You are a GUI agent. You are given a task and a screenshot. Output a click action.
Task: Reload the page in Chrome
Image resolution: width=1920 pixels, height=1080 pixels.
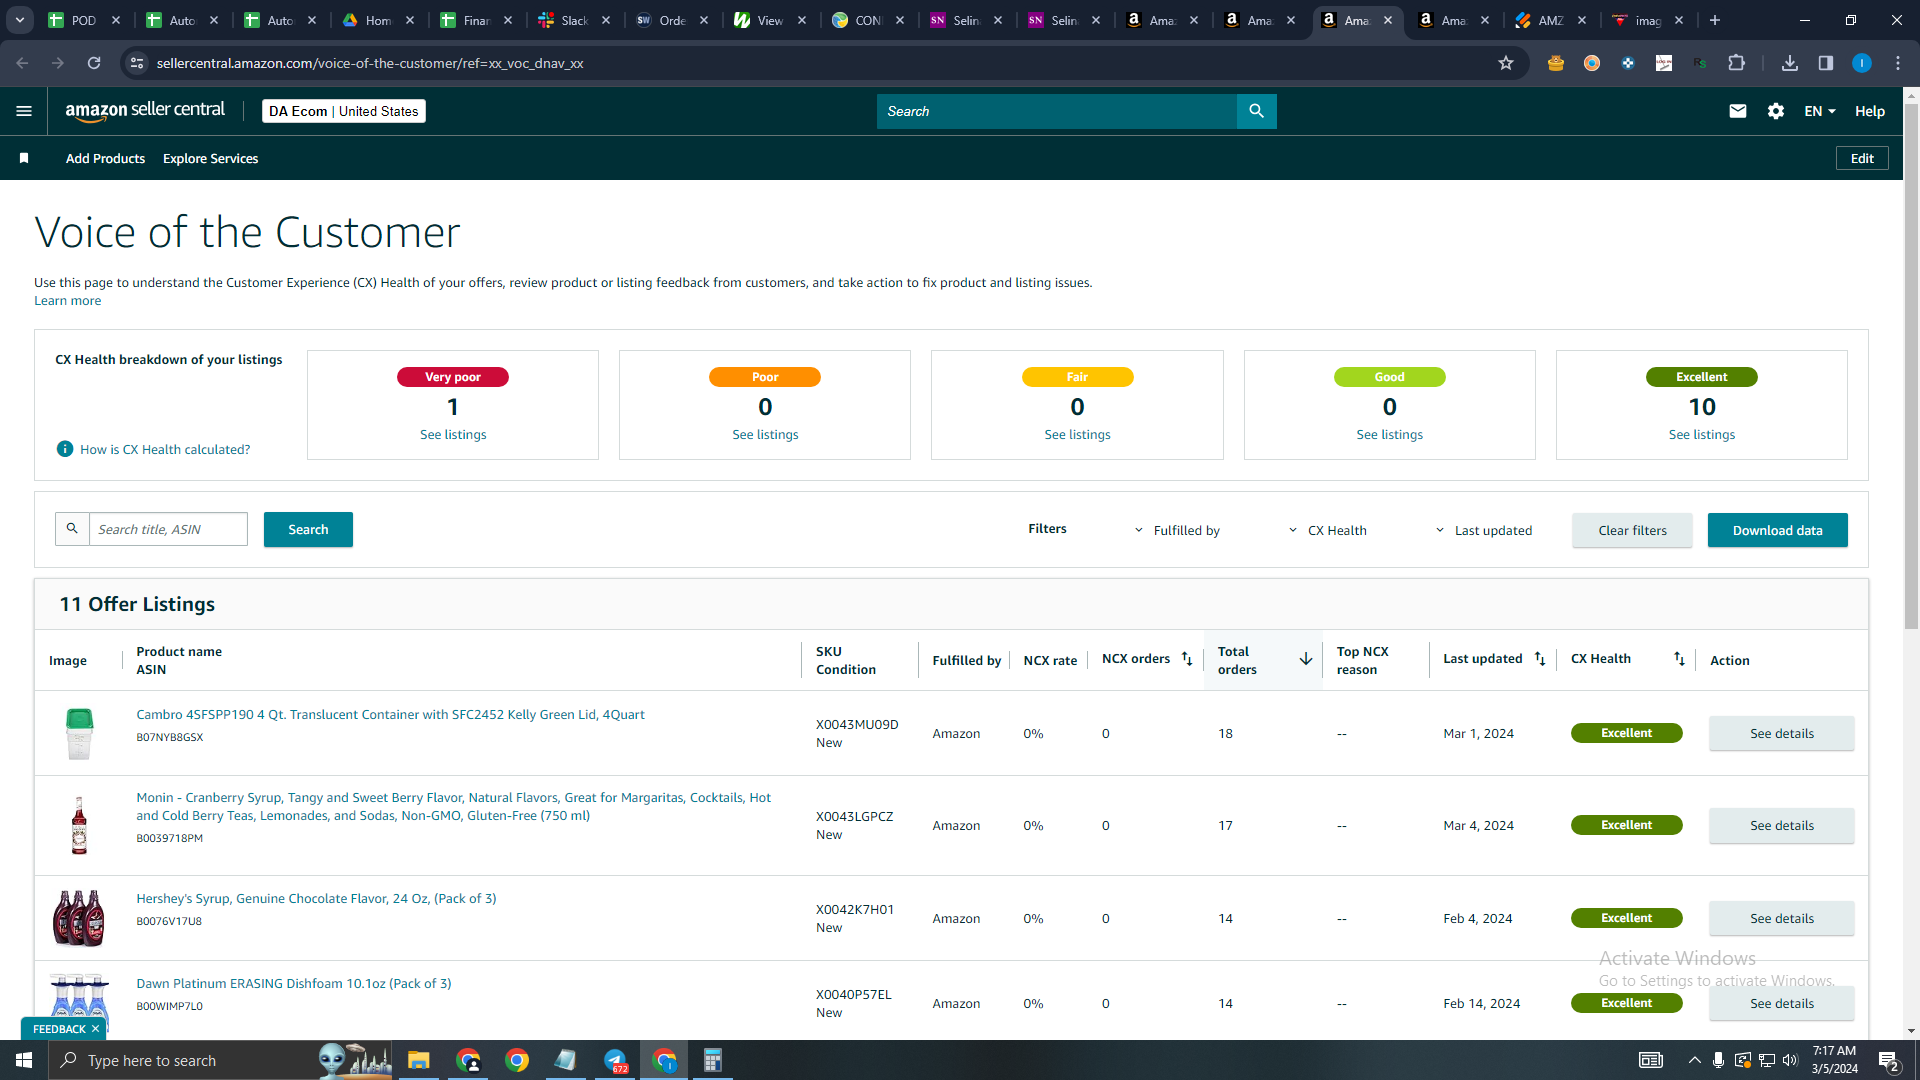pyautogui.click(x=94, y=63)
